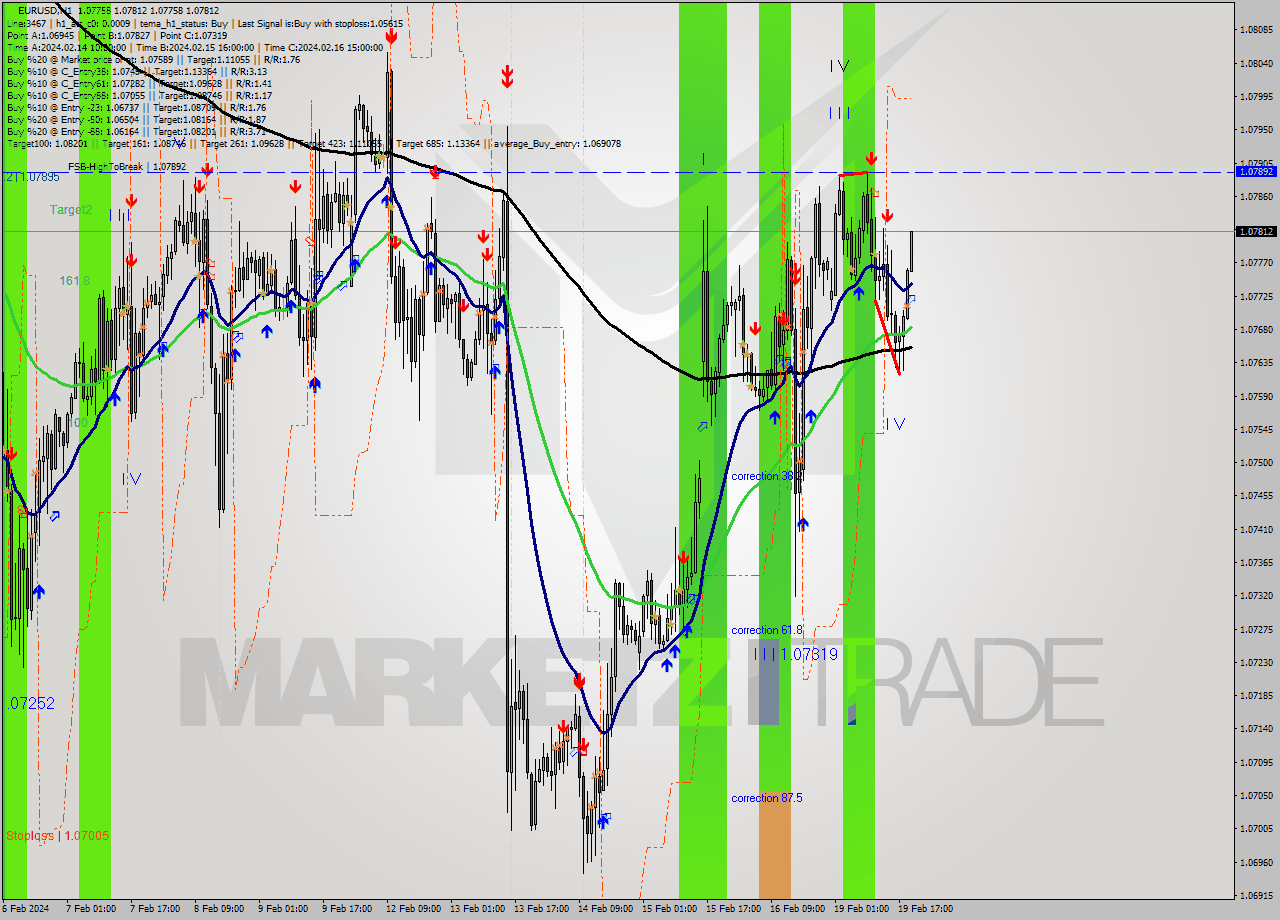Click the '| | | 1.07819' wave label
Viewport: 1280px width, 920px height.
point(796,653)
